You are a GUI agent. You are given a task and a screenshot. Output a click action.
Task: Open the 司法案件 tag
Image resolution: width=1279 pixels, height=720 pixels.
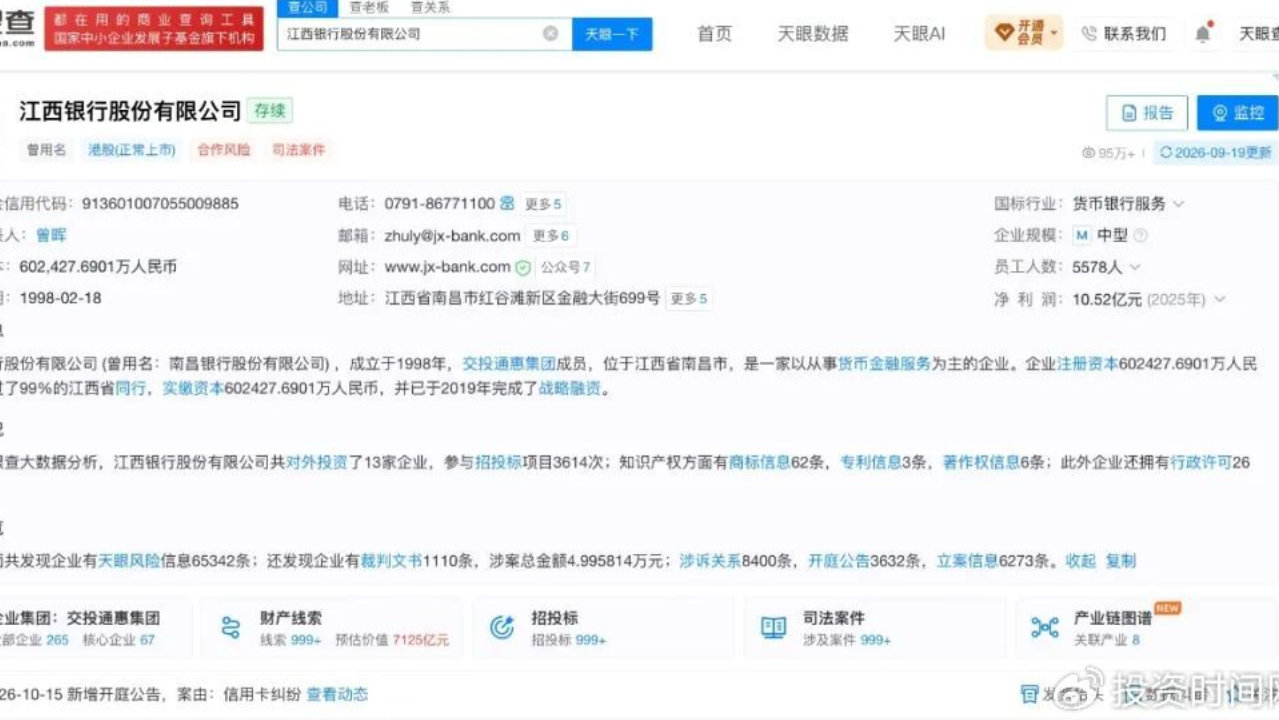[x=299, y=150]
